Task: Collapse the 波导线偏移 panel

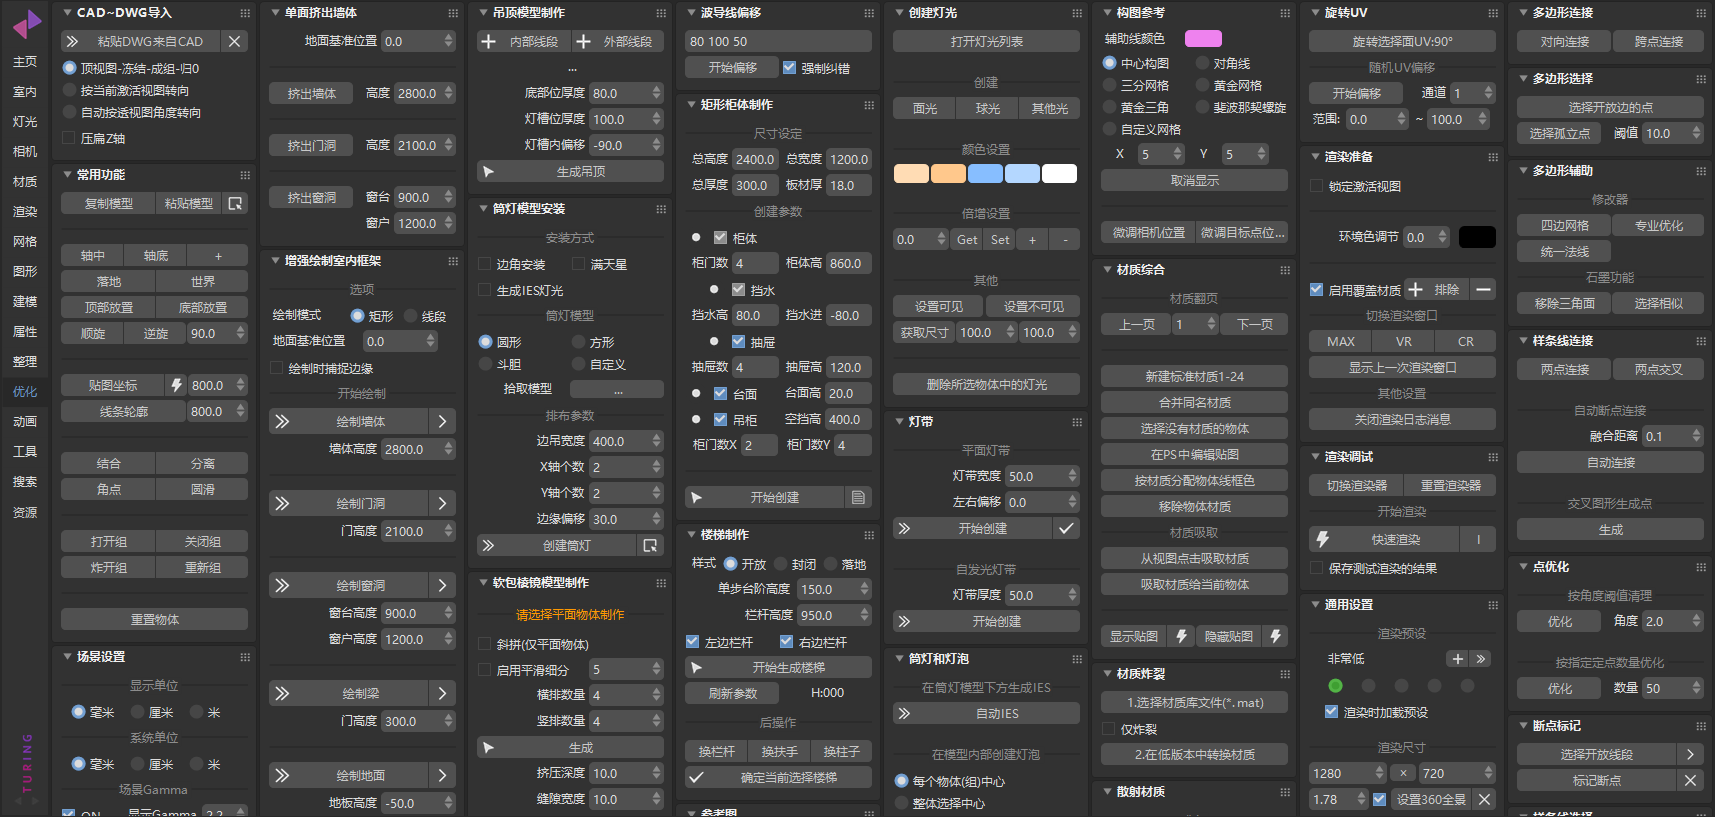Action: click(691, 13)
